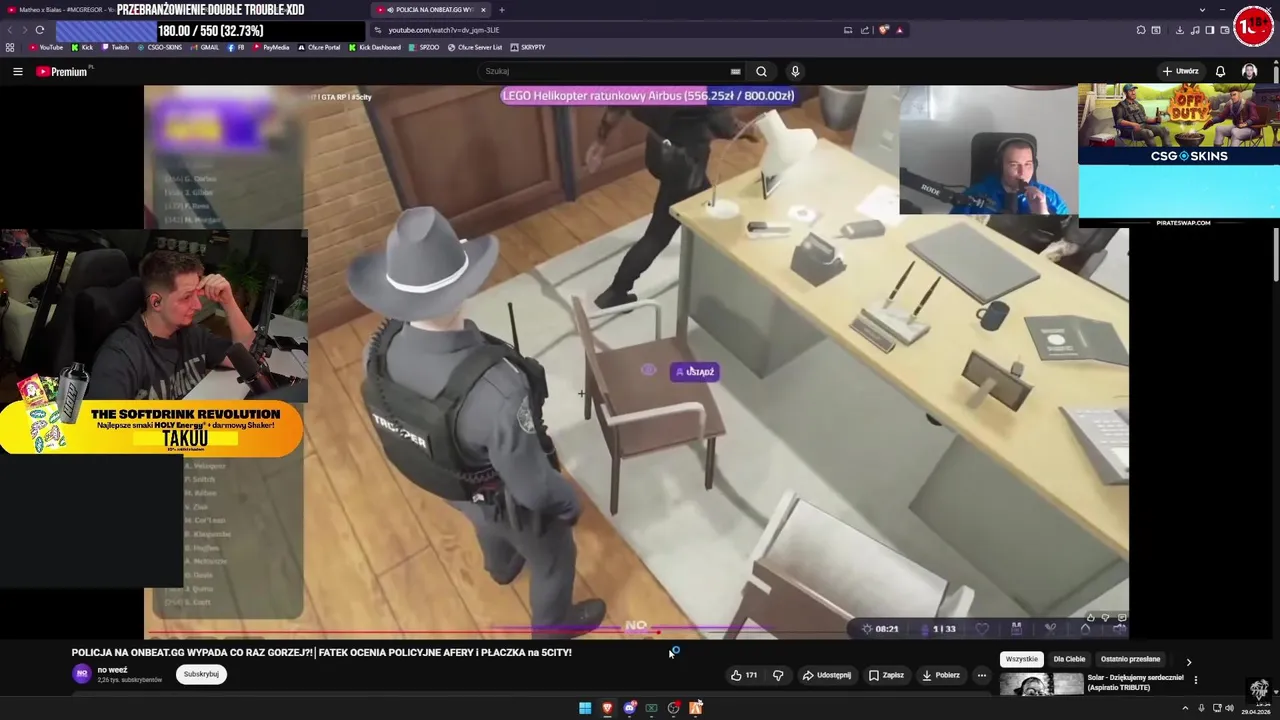
Task: Like the video with 171 likes
Action: tap(744, 675)
